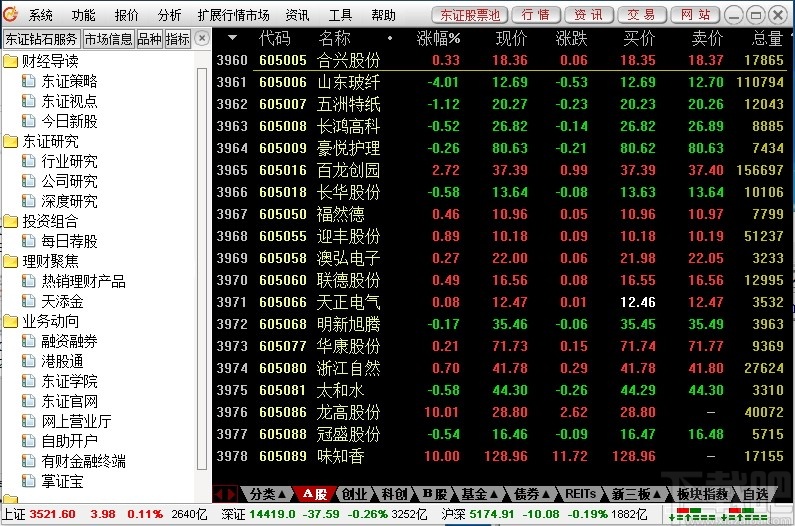Open the 分析 menu

coord(169,15)
